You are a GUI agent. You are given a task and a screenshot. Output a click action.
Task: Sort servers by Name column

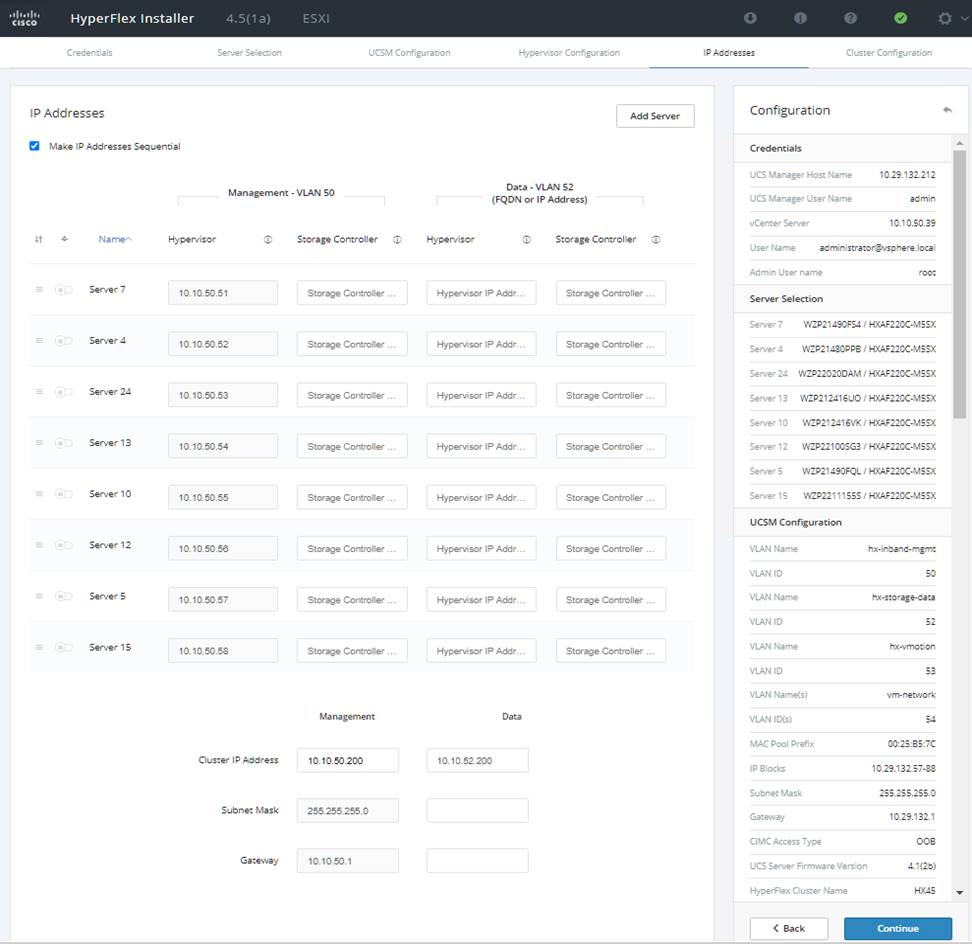tap(115, 239)
